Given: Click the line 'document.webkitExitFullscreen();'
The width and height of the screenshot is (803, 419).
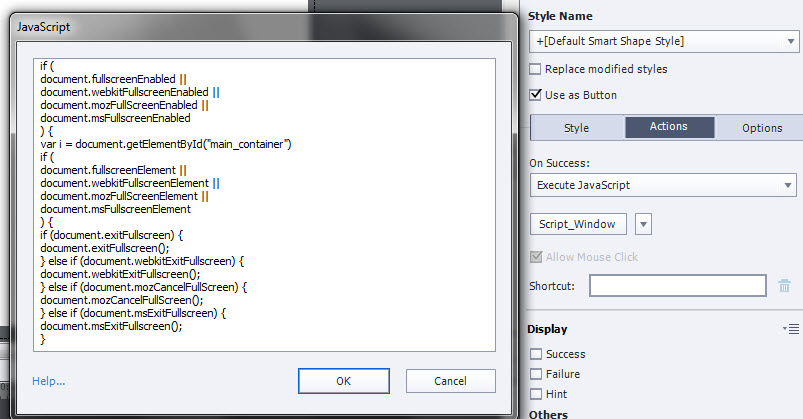Looking at the screenshot, I should click(x=120, y=274).
